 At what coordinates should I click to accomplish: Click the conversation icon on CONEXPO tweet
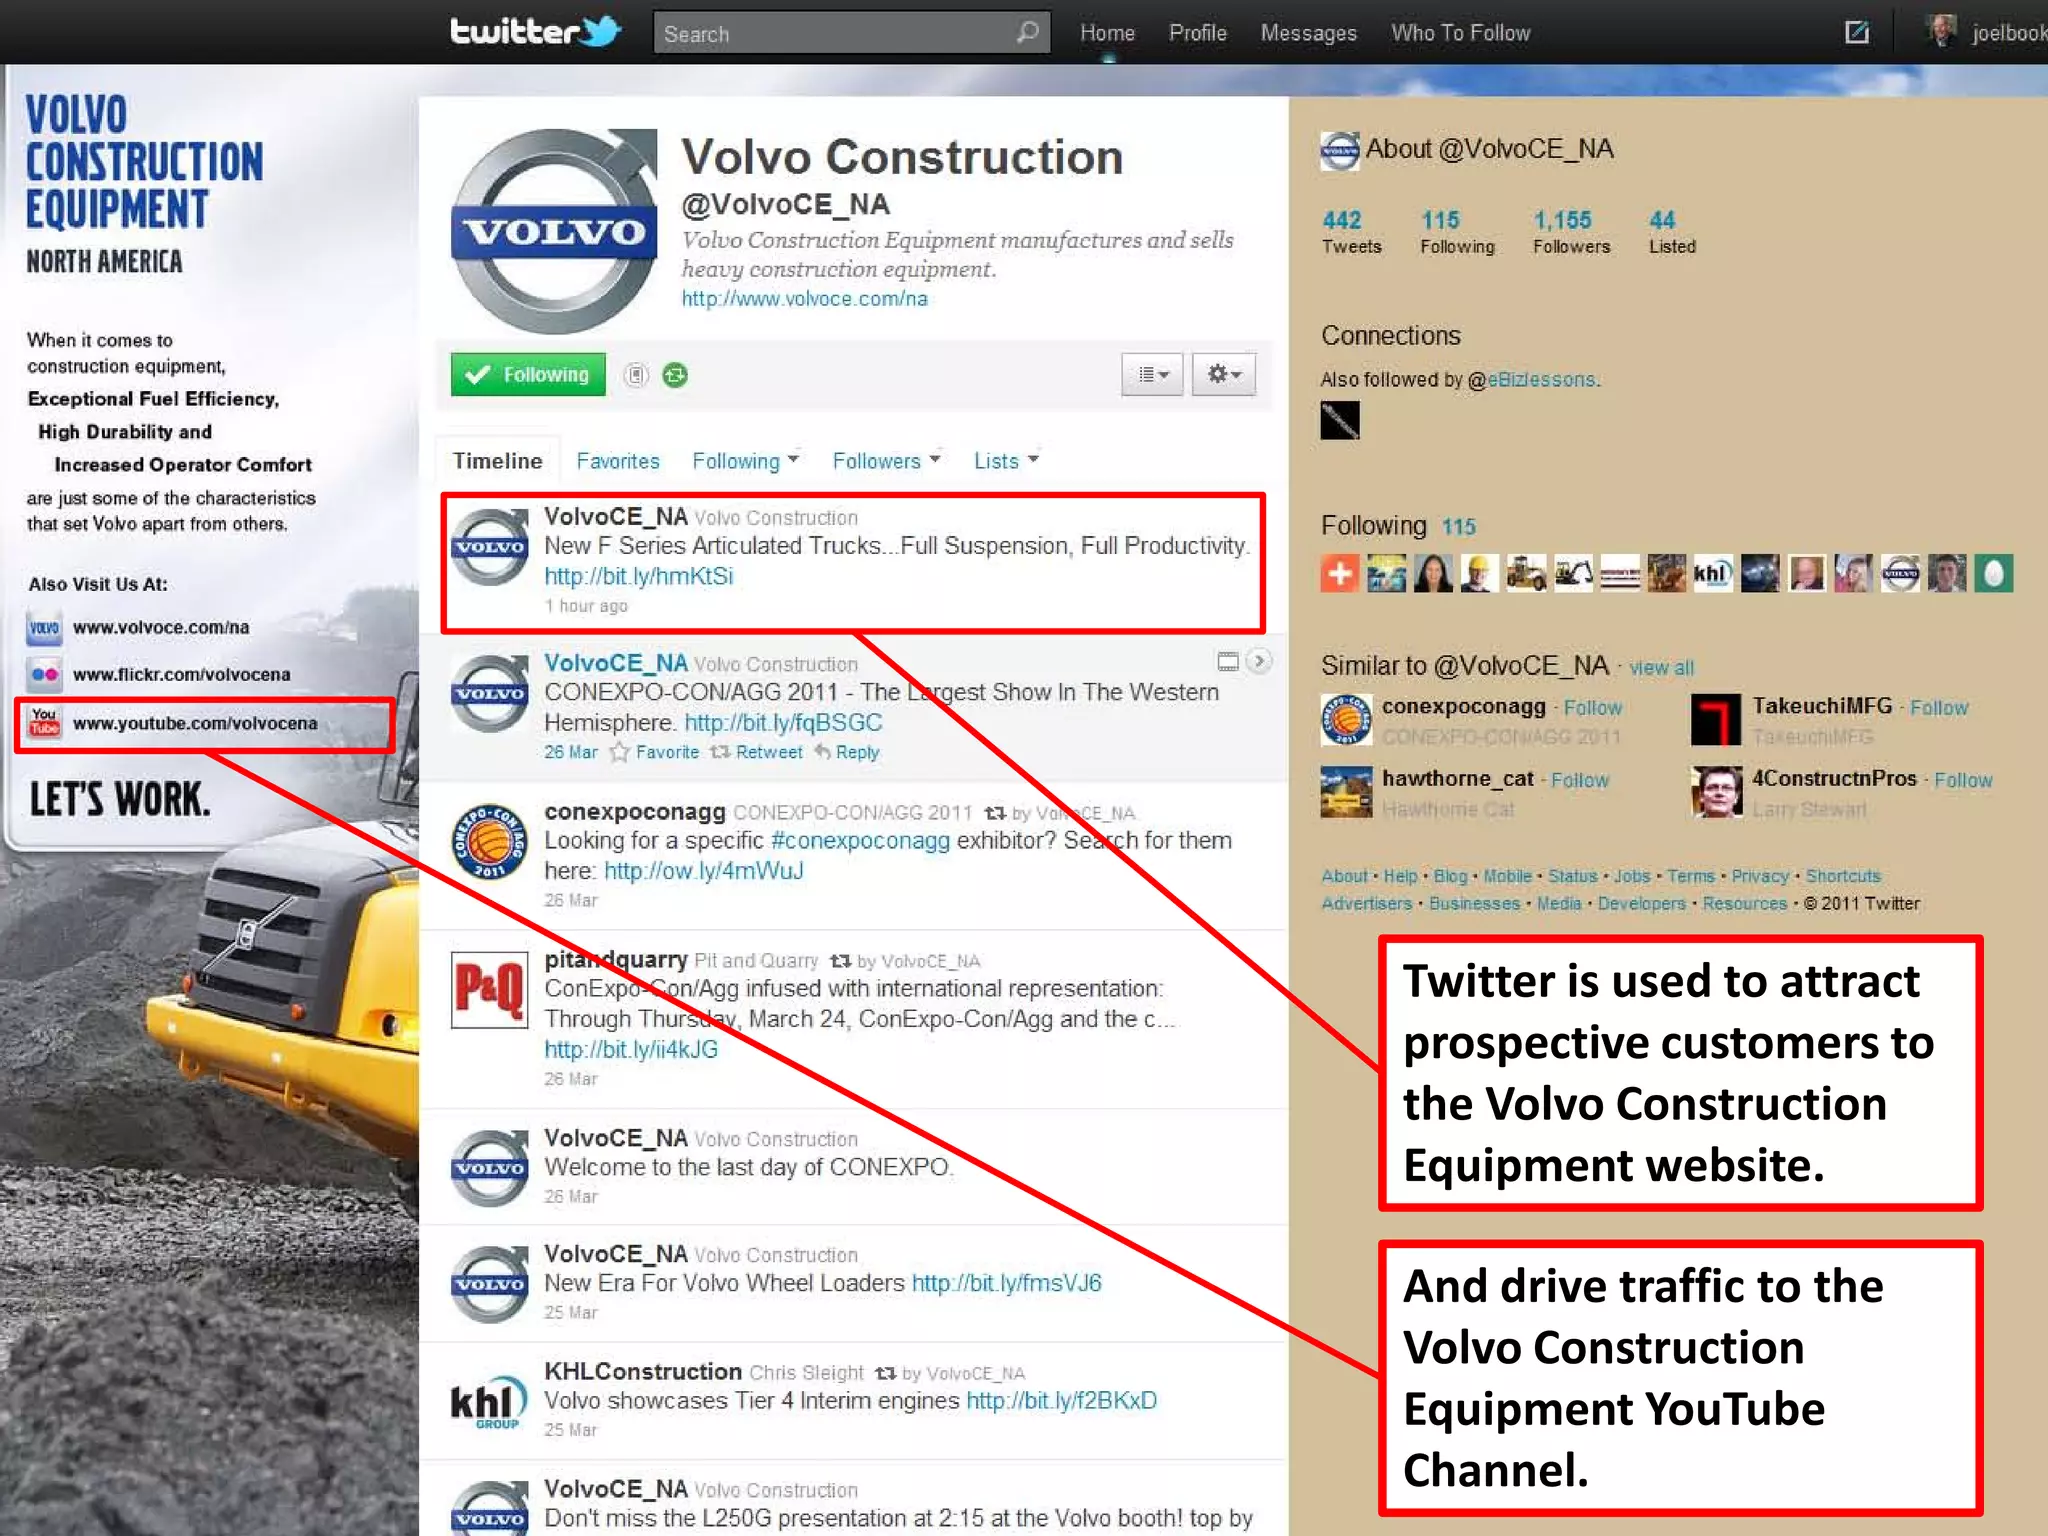tap(1228, 661)
